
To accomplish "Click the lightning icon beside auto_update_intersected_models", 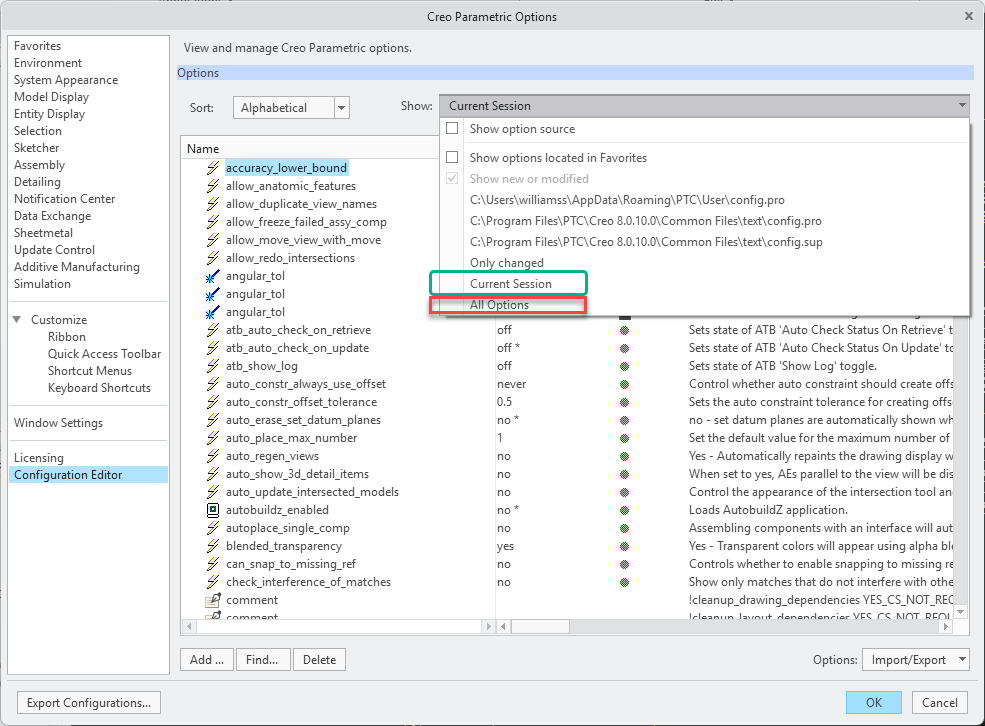I will 213,492.
